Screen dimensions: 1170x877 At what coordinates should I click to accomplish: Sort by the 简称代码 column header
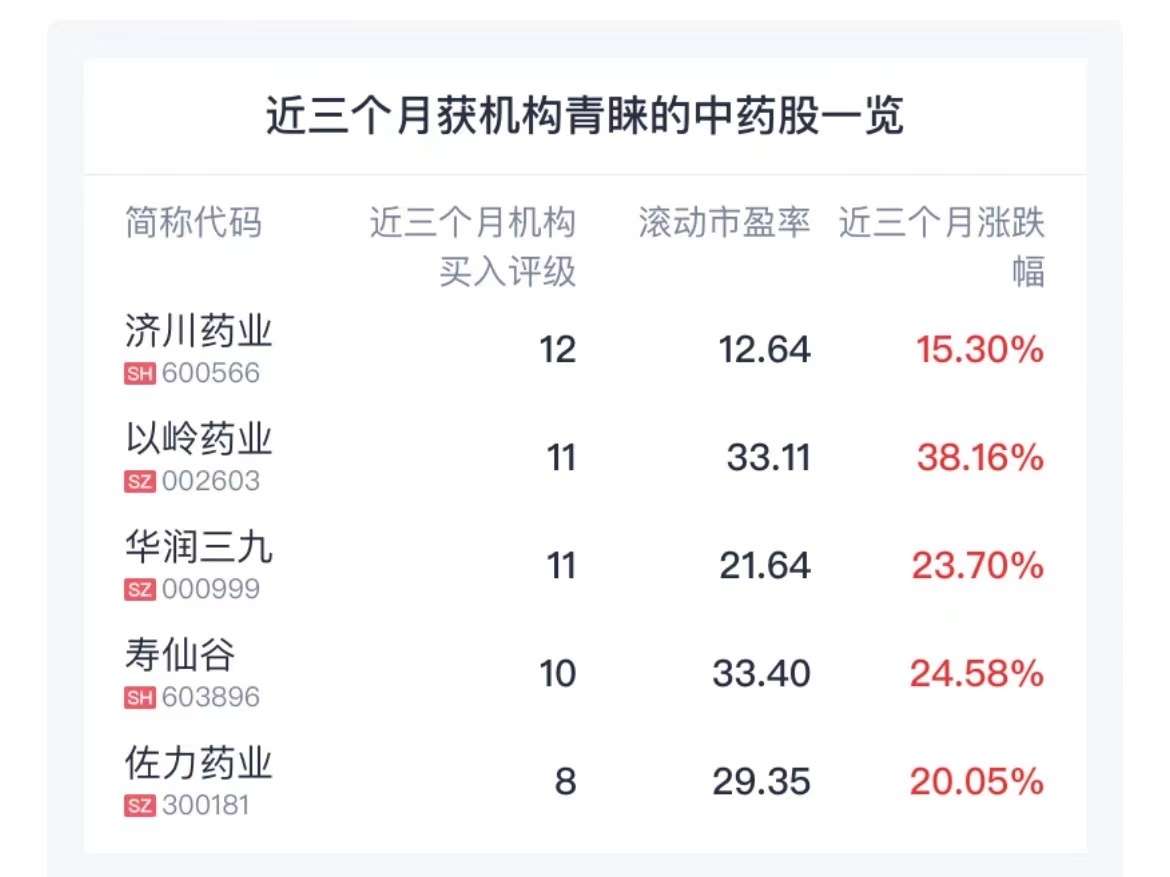click(x=193, y=222)
